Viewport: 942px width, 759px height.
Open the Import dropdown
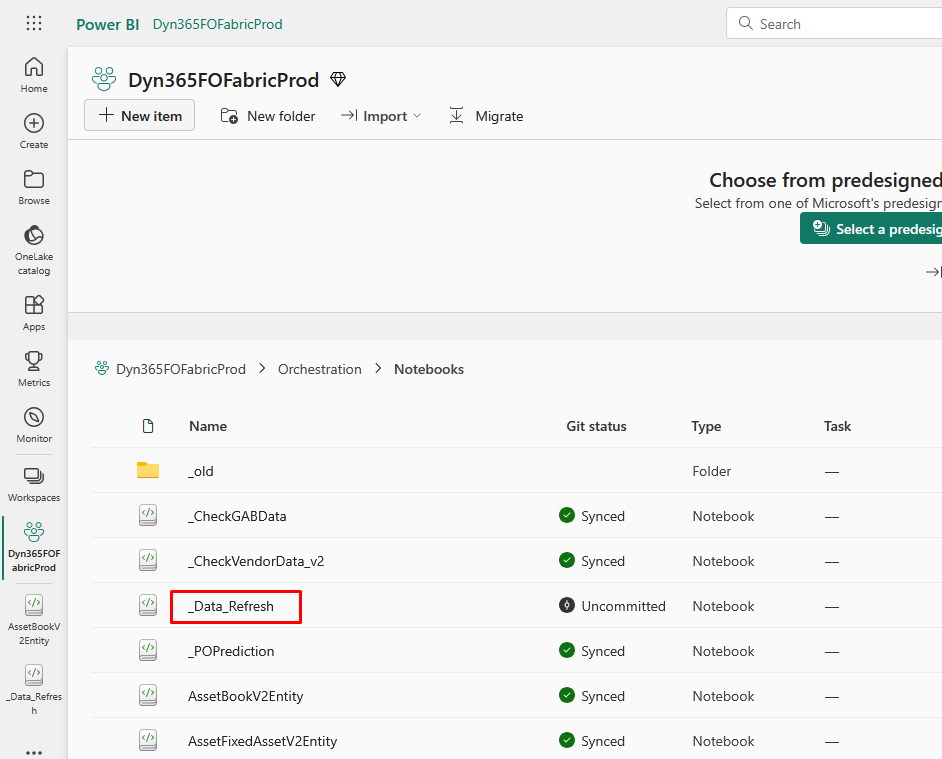pyautogui.click(x=381, y=116)
